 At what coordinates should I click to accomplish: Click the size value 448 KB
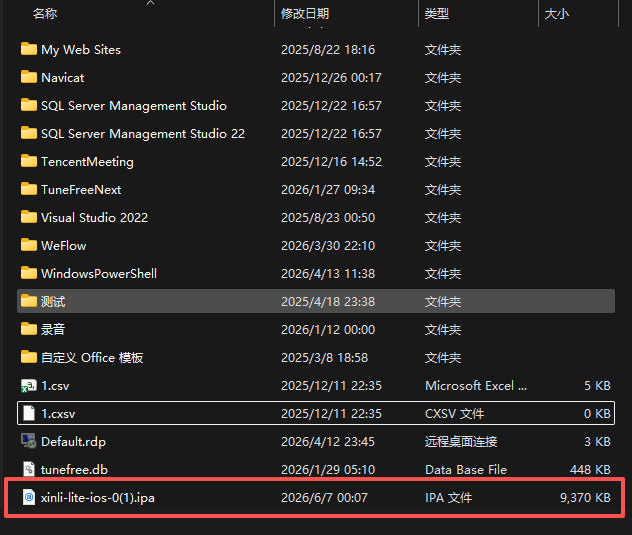590,469
